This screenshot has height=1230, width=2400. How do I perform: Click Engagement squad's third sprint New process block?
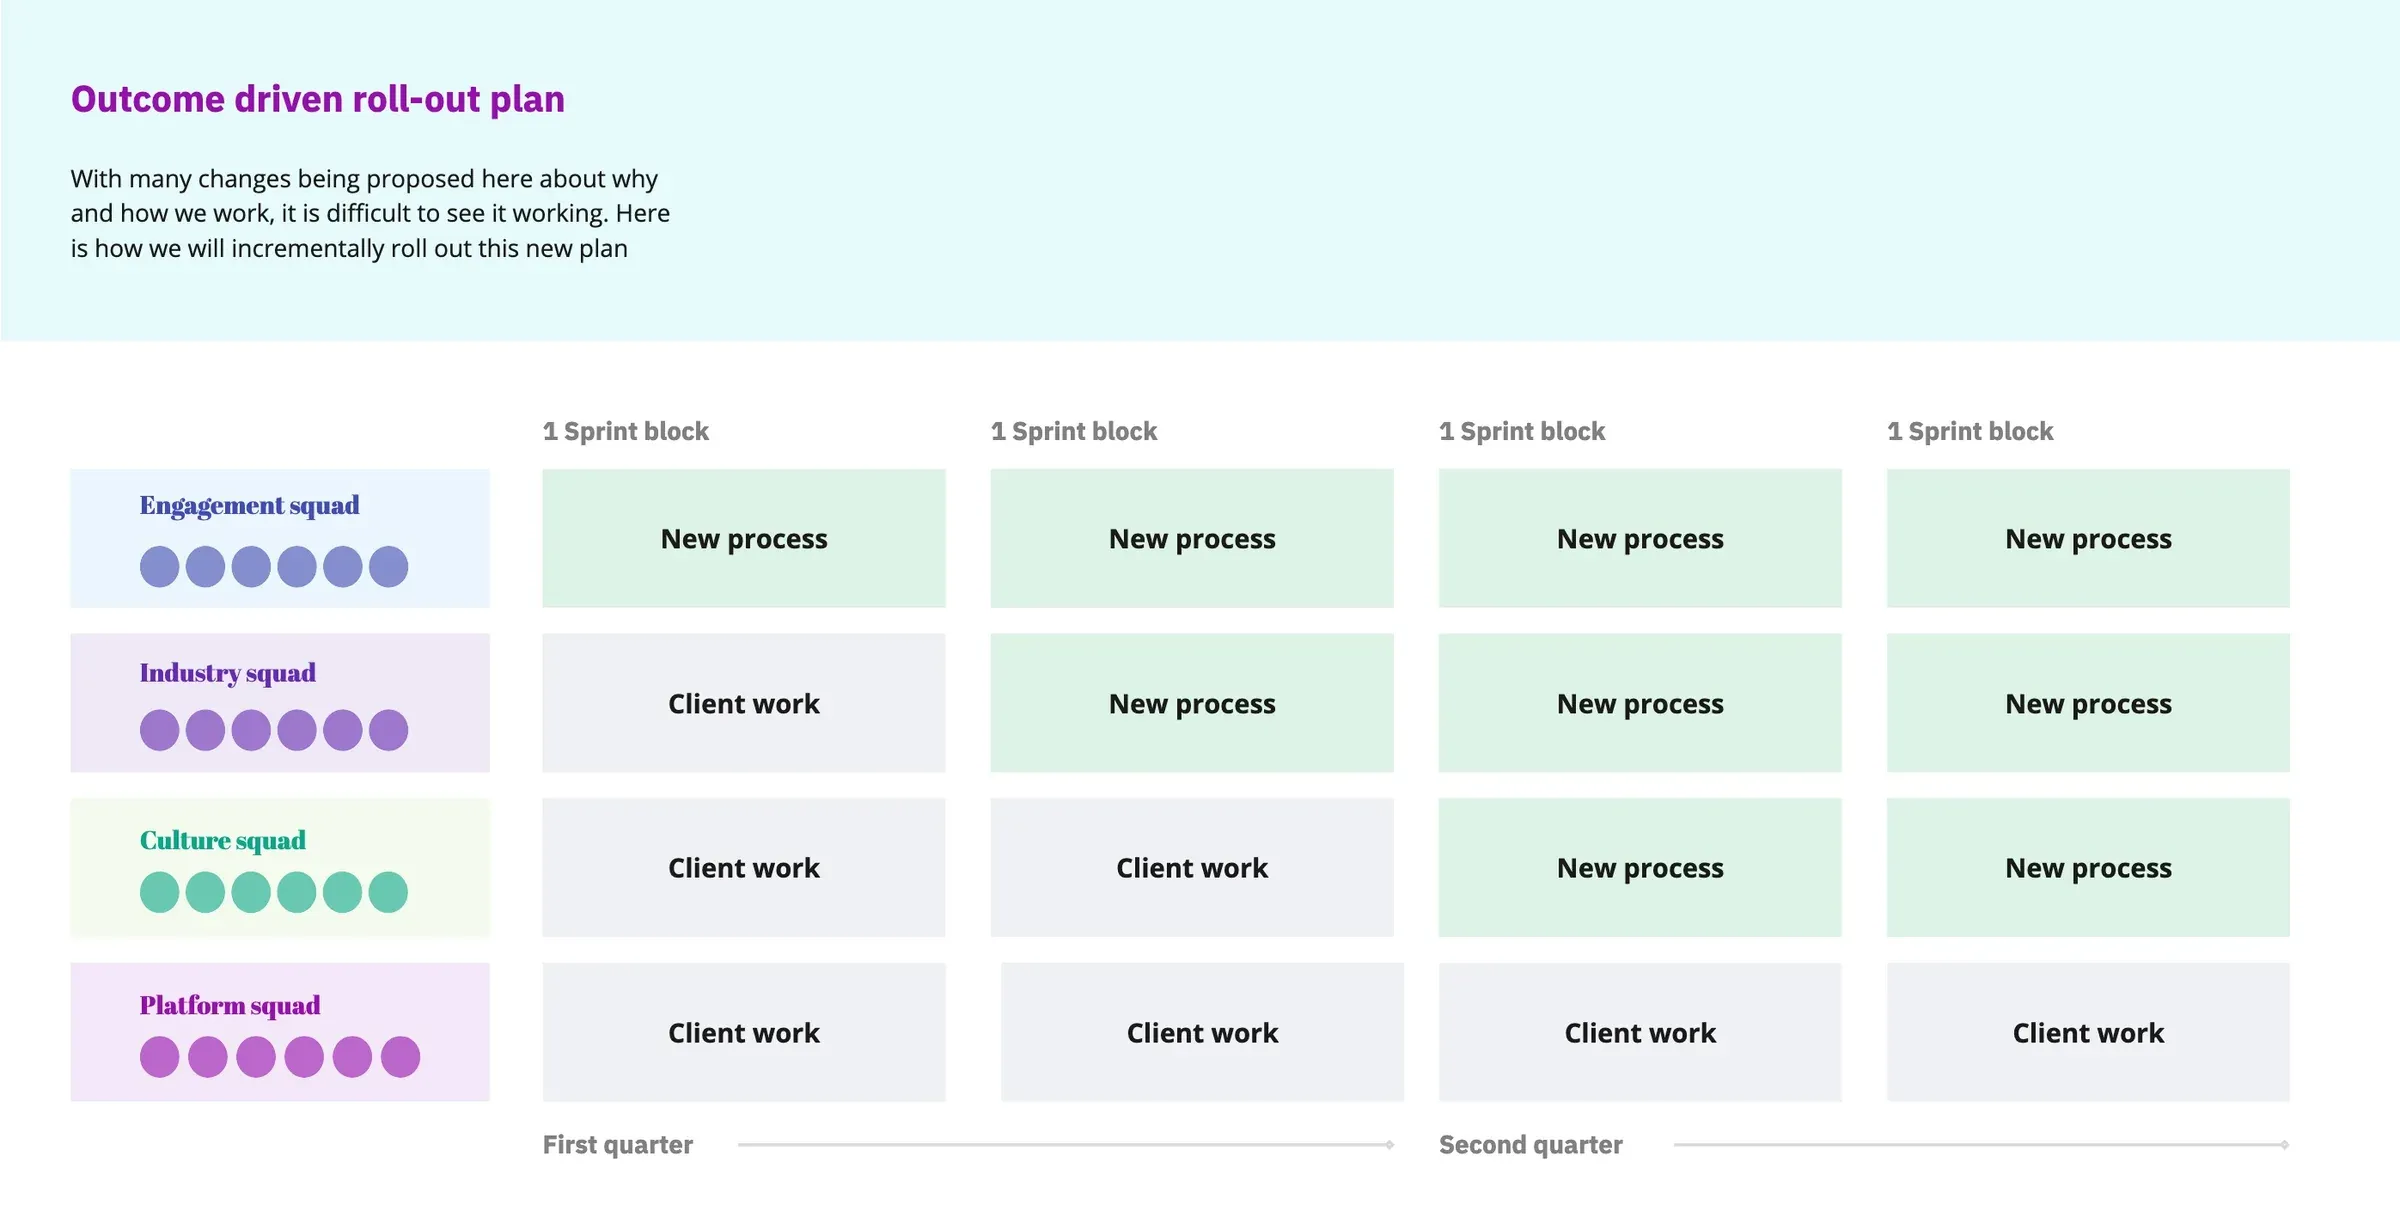tap(1640, 538)
